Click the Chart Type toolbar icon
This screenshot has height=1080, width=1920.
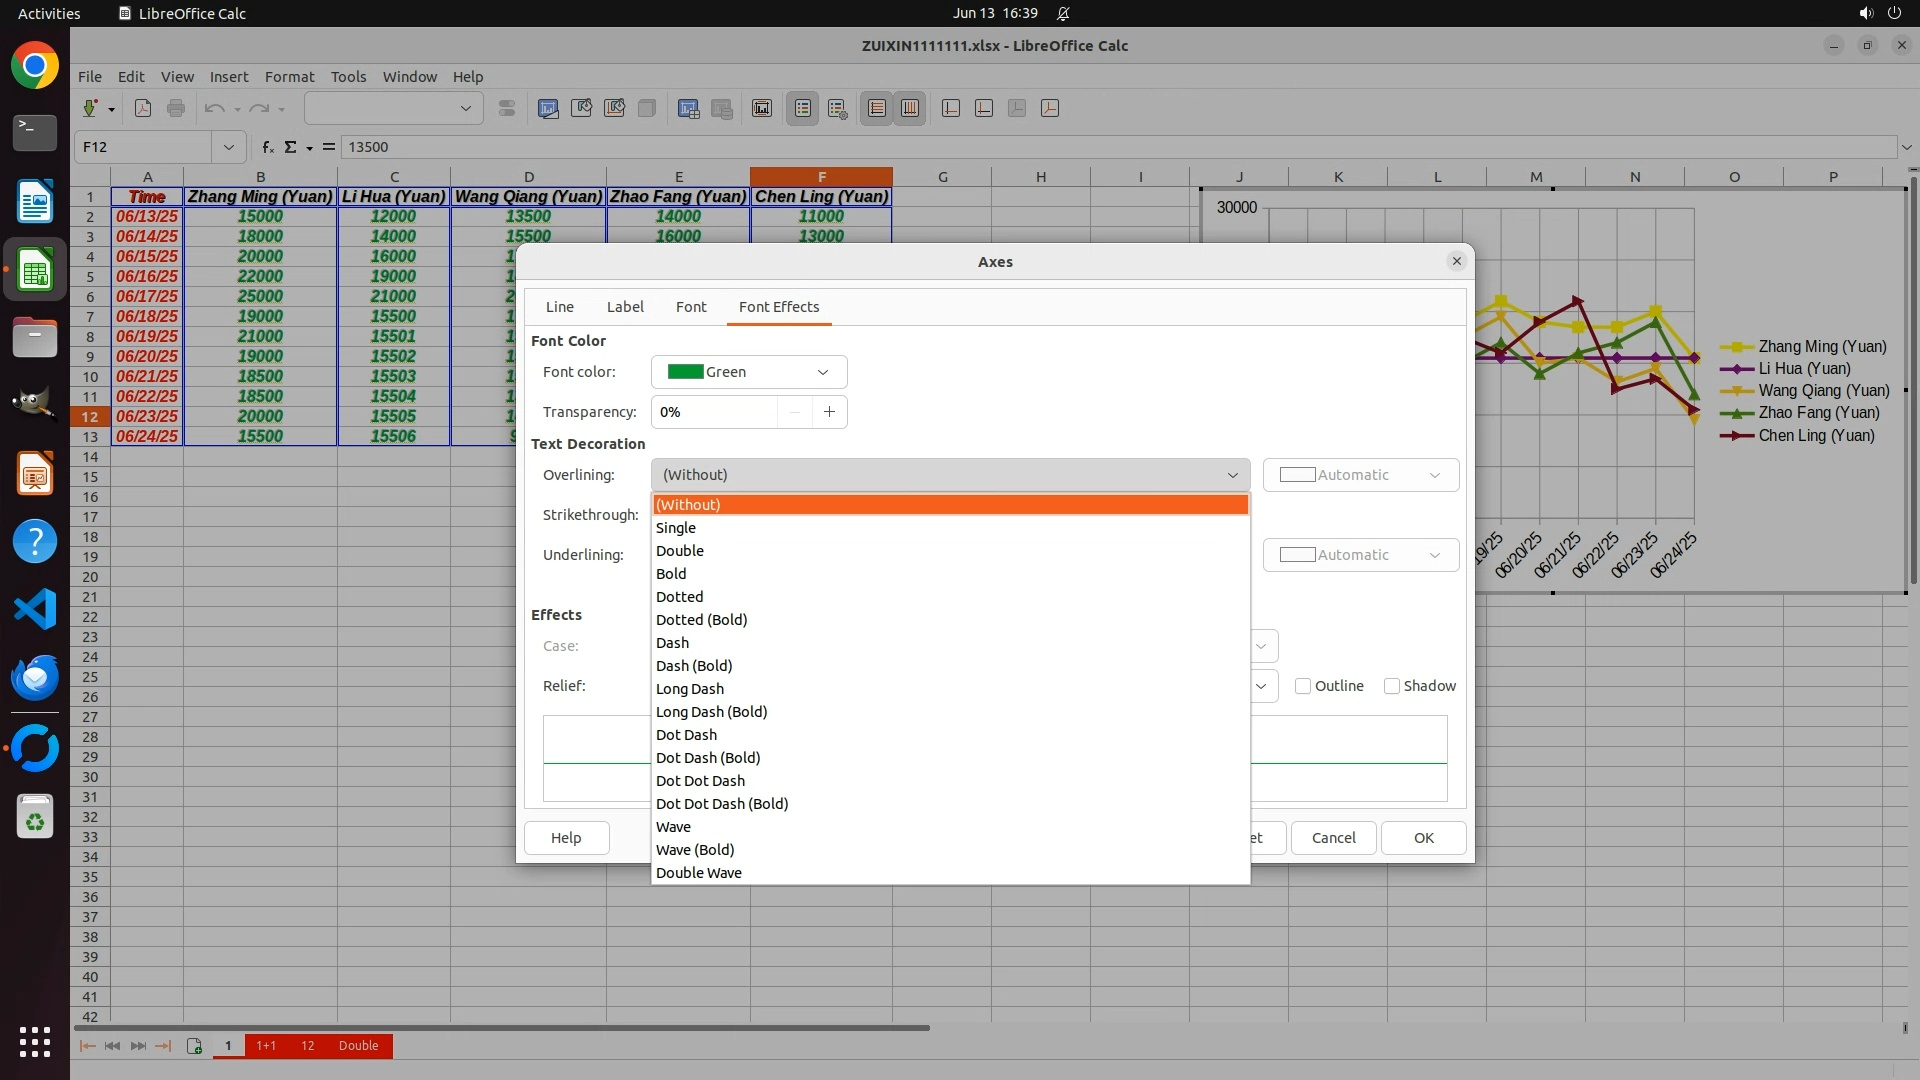pyautogui.click(x=548, y=108)
